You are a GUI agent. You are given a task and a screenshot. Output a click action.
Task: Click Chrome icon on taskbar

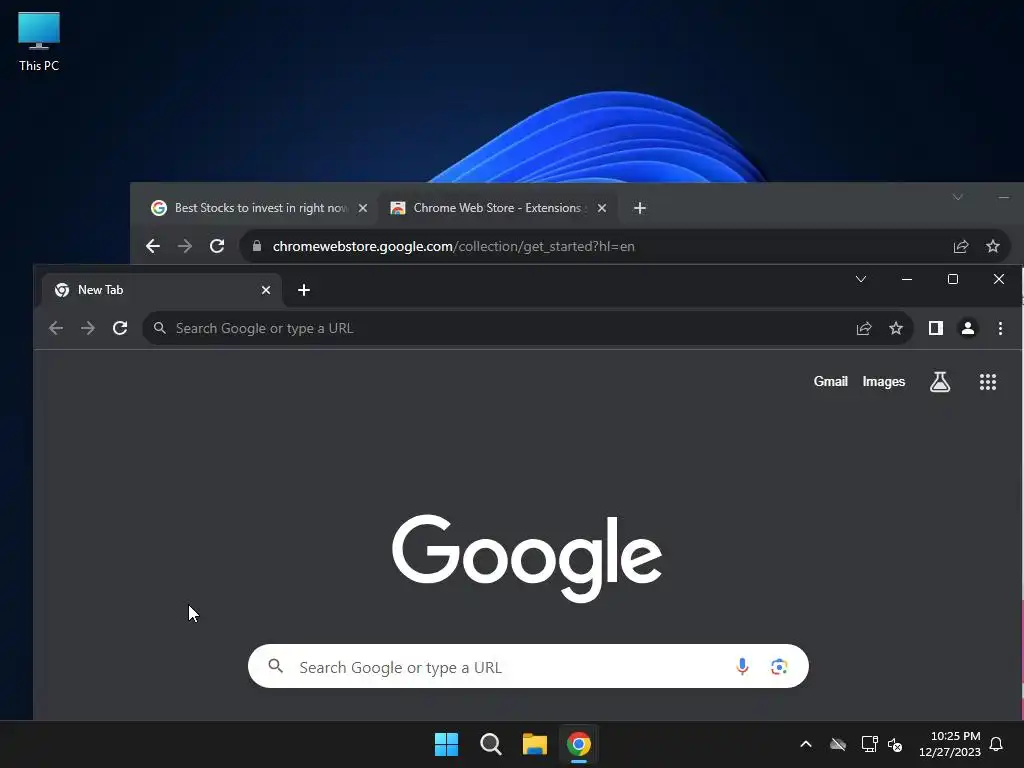(579, 744)
